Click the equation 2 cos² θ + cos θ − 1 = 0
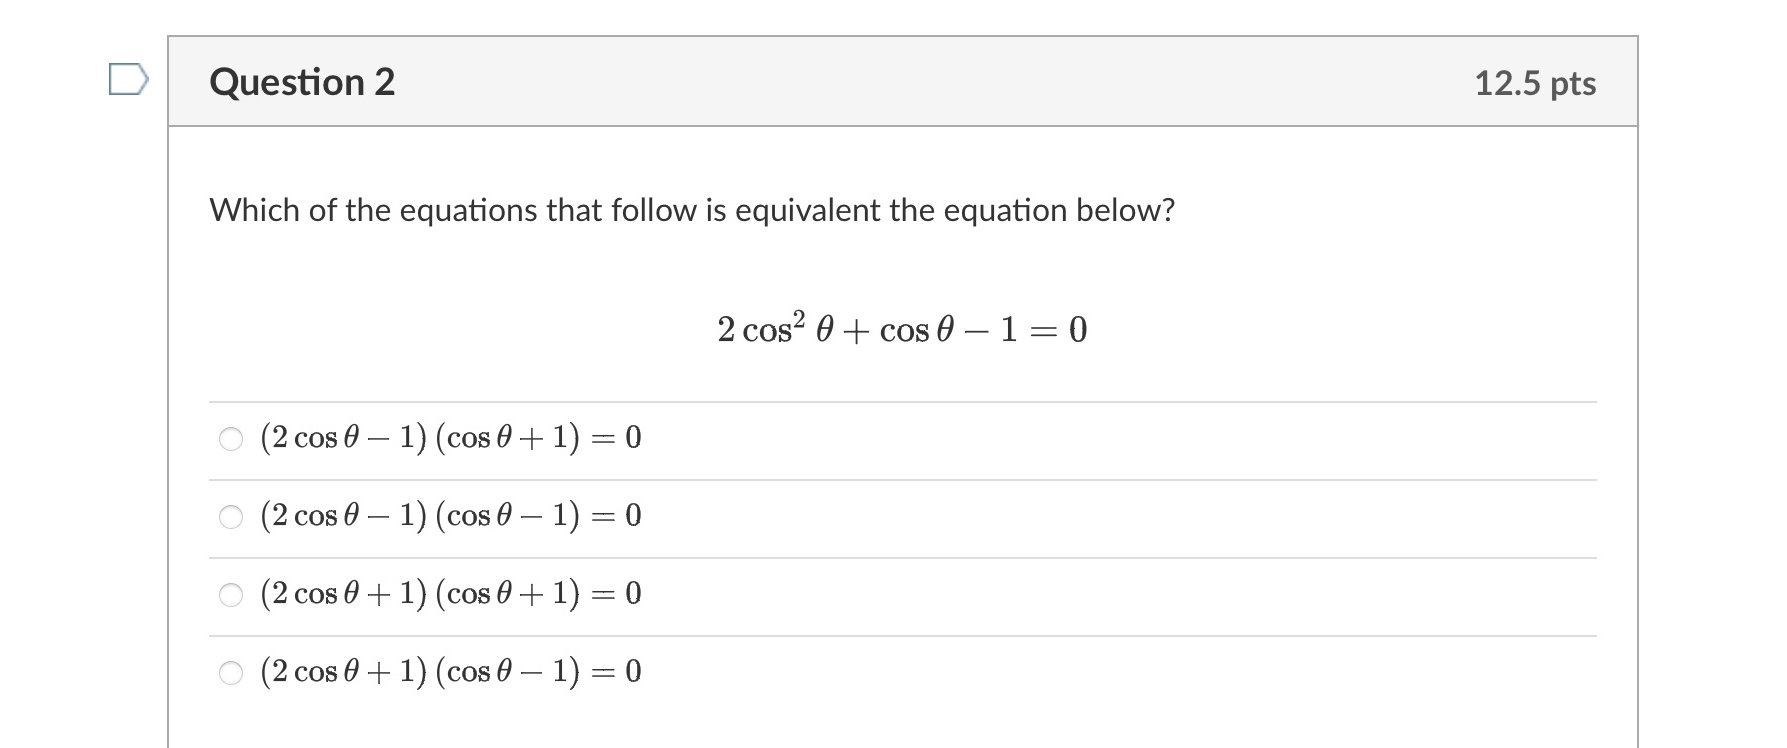The height and width of the screenshot is (748, 1787). pyautogui.click(x=901, y=328)
